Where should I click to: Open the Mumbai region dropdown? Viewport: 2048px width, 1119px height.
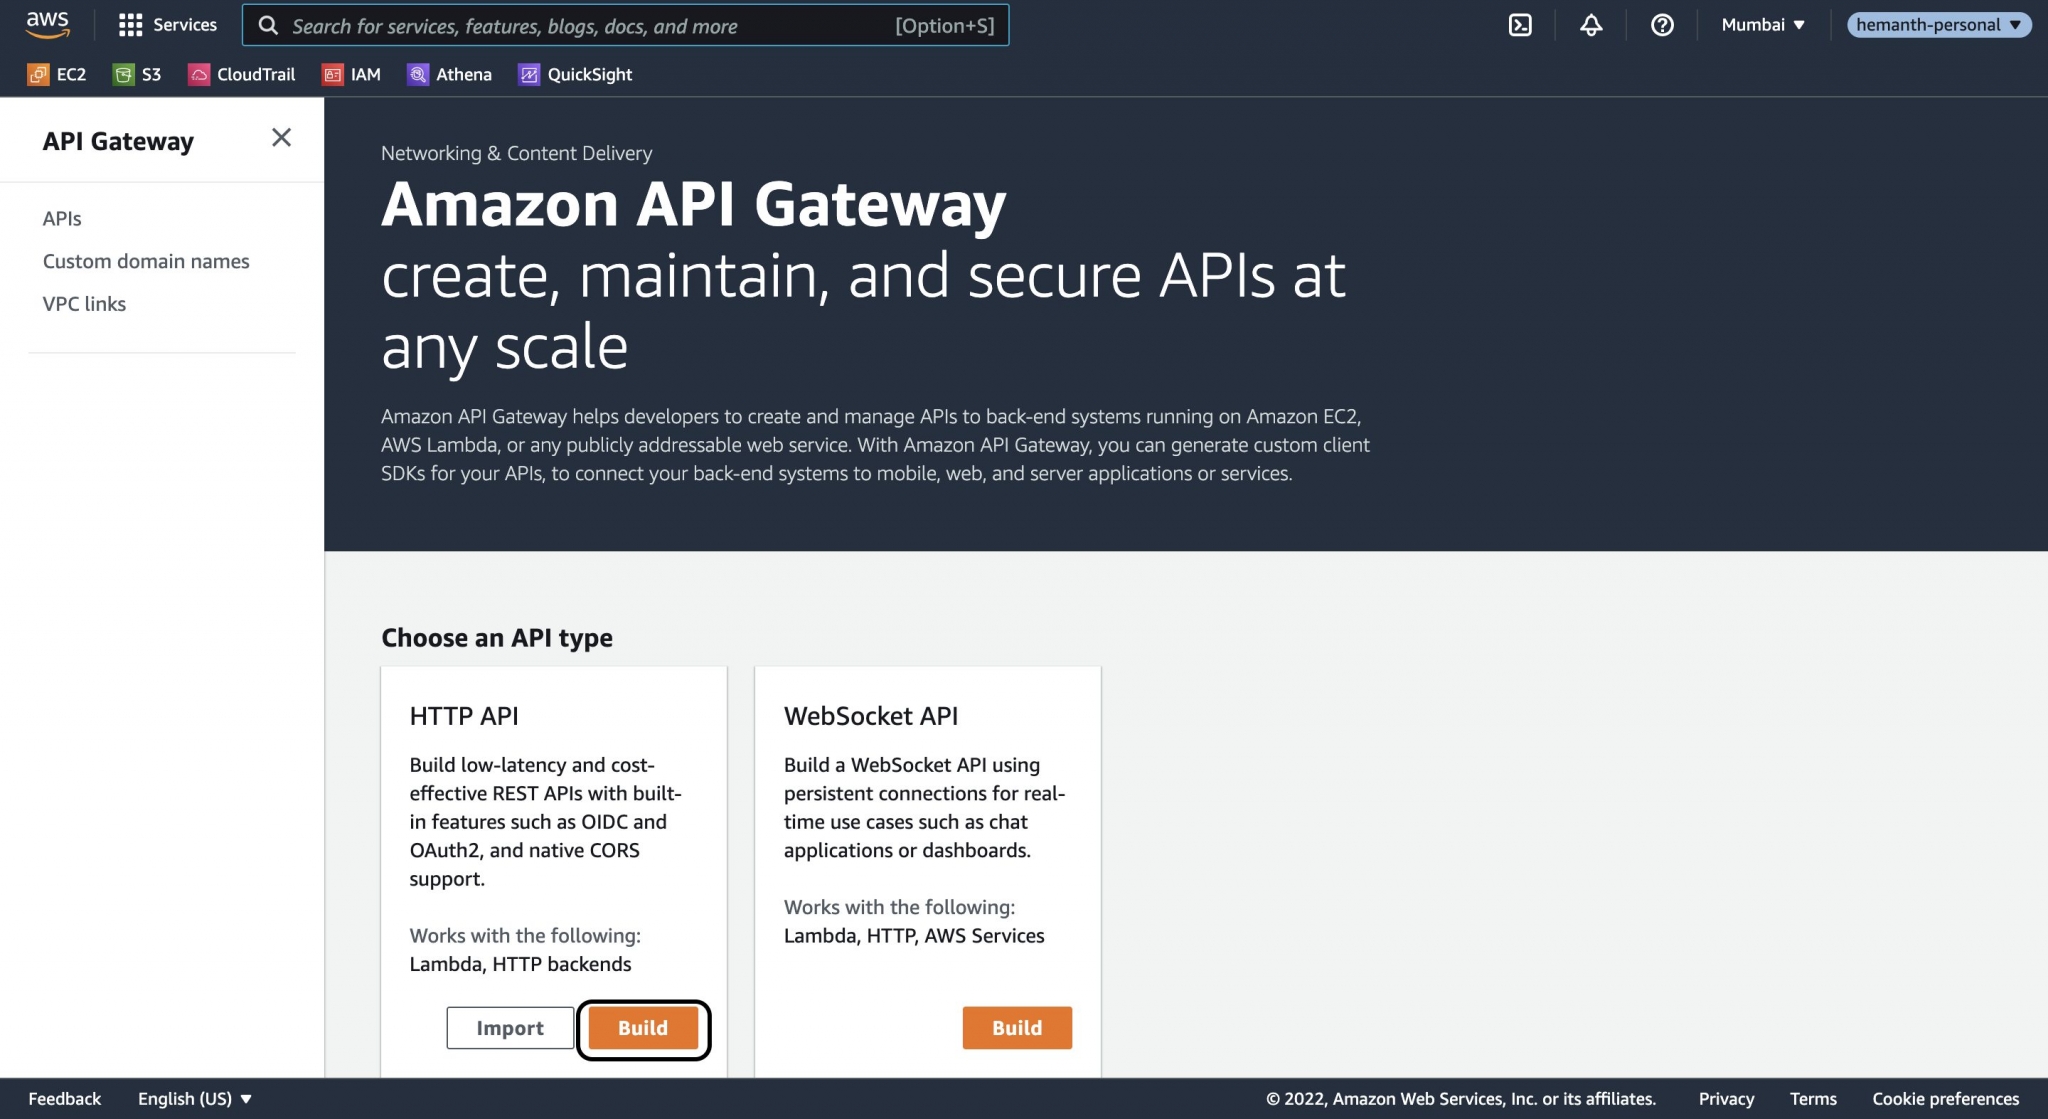tap(1763, 25)
